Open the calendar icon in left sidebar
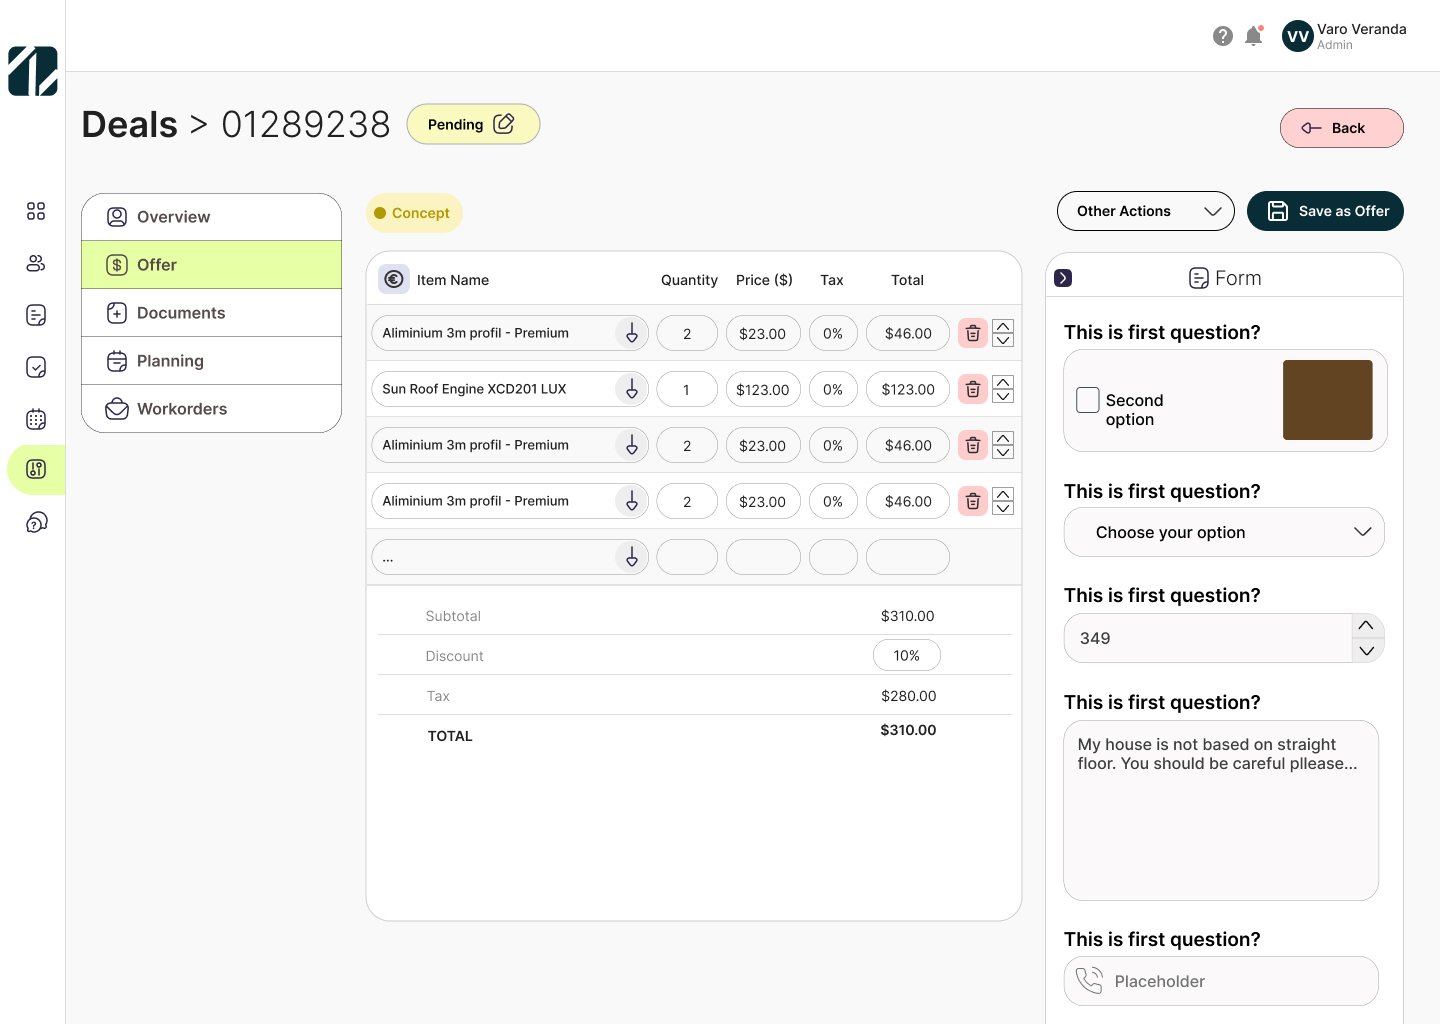1440x1024 pixels. point(36,419)
